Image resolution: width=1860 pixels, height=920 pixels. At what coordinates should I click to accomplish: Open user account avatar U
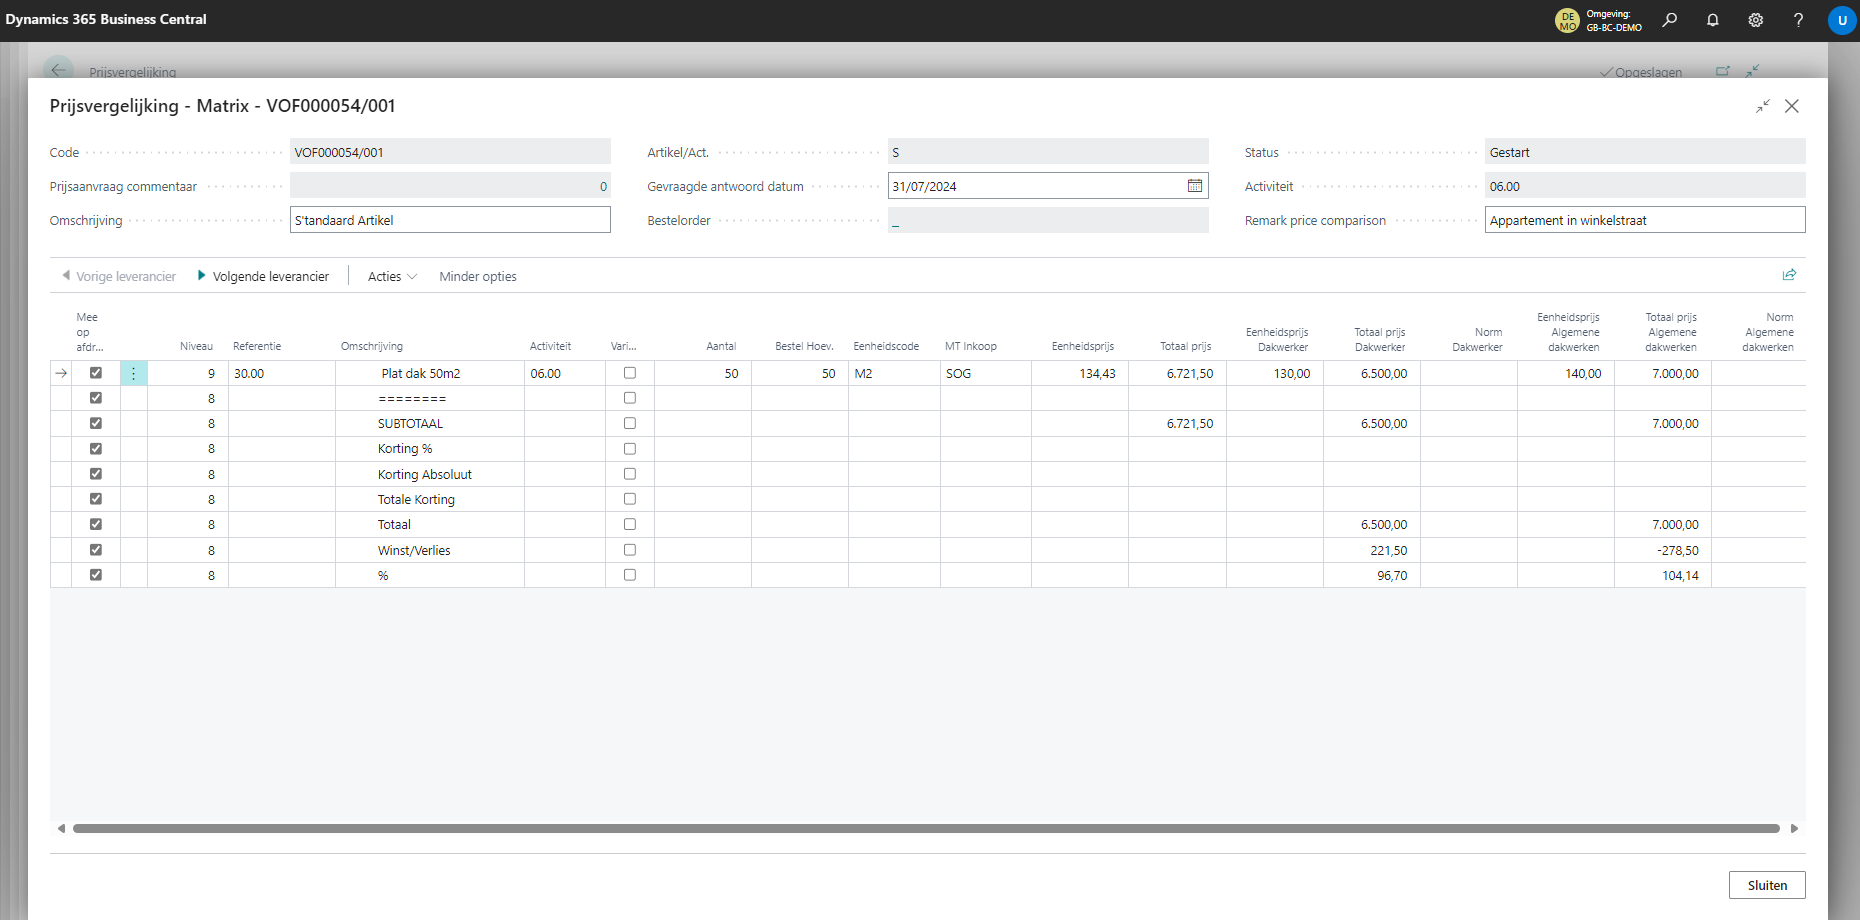coord(1842,20)
